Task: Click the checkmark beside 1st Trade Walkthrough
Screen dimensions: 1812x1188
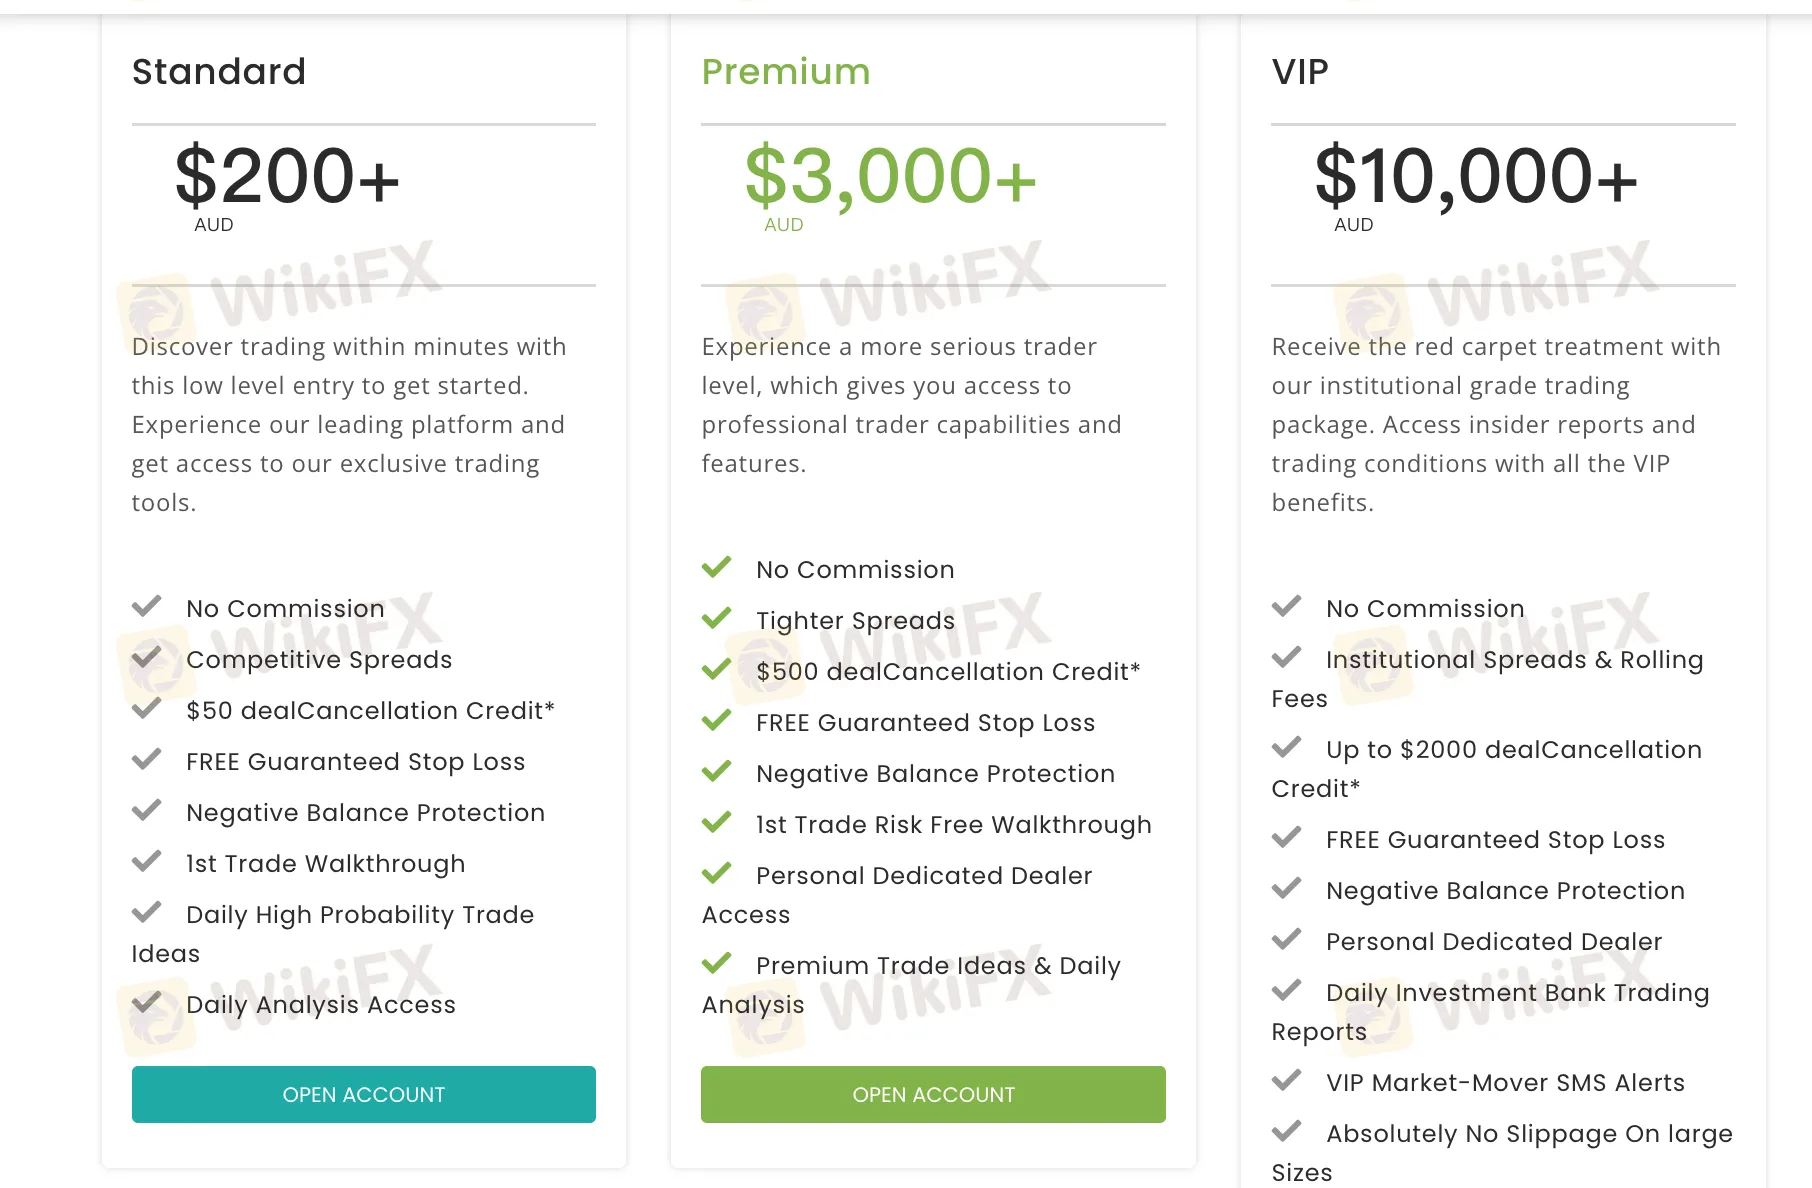Action: pyautogui.click(x=147, y=861)
